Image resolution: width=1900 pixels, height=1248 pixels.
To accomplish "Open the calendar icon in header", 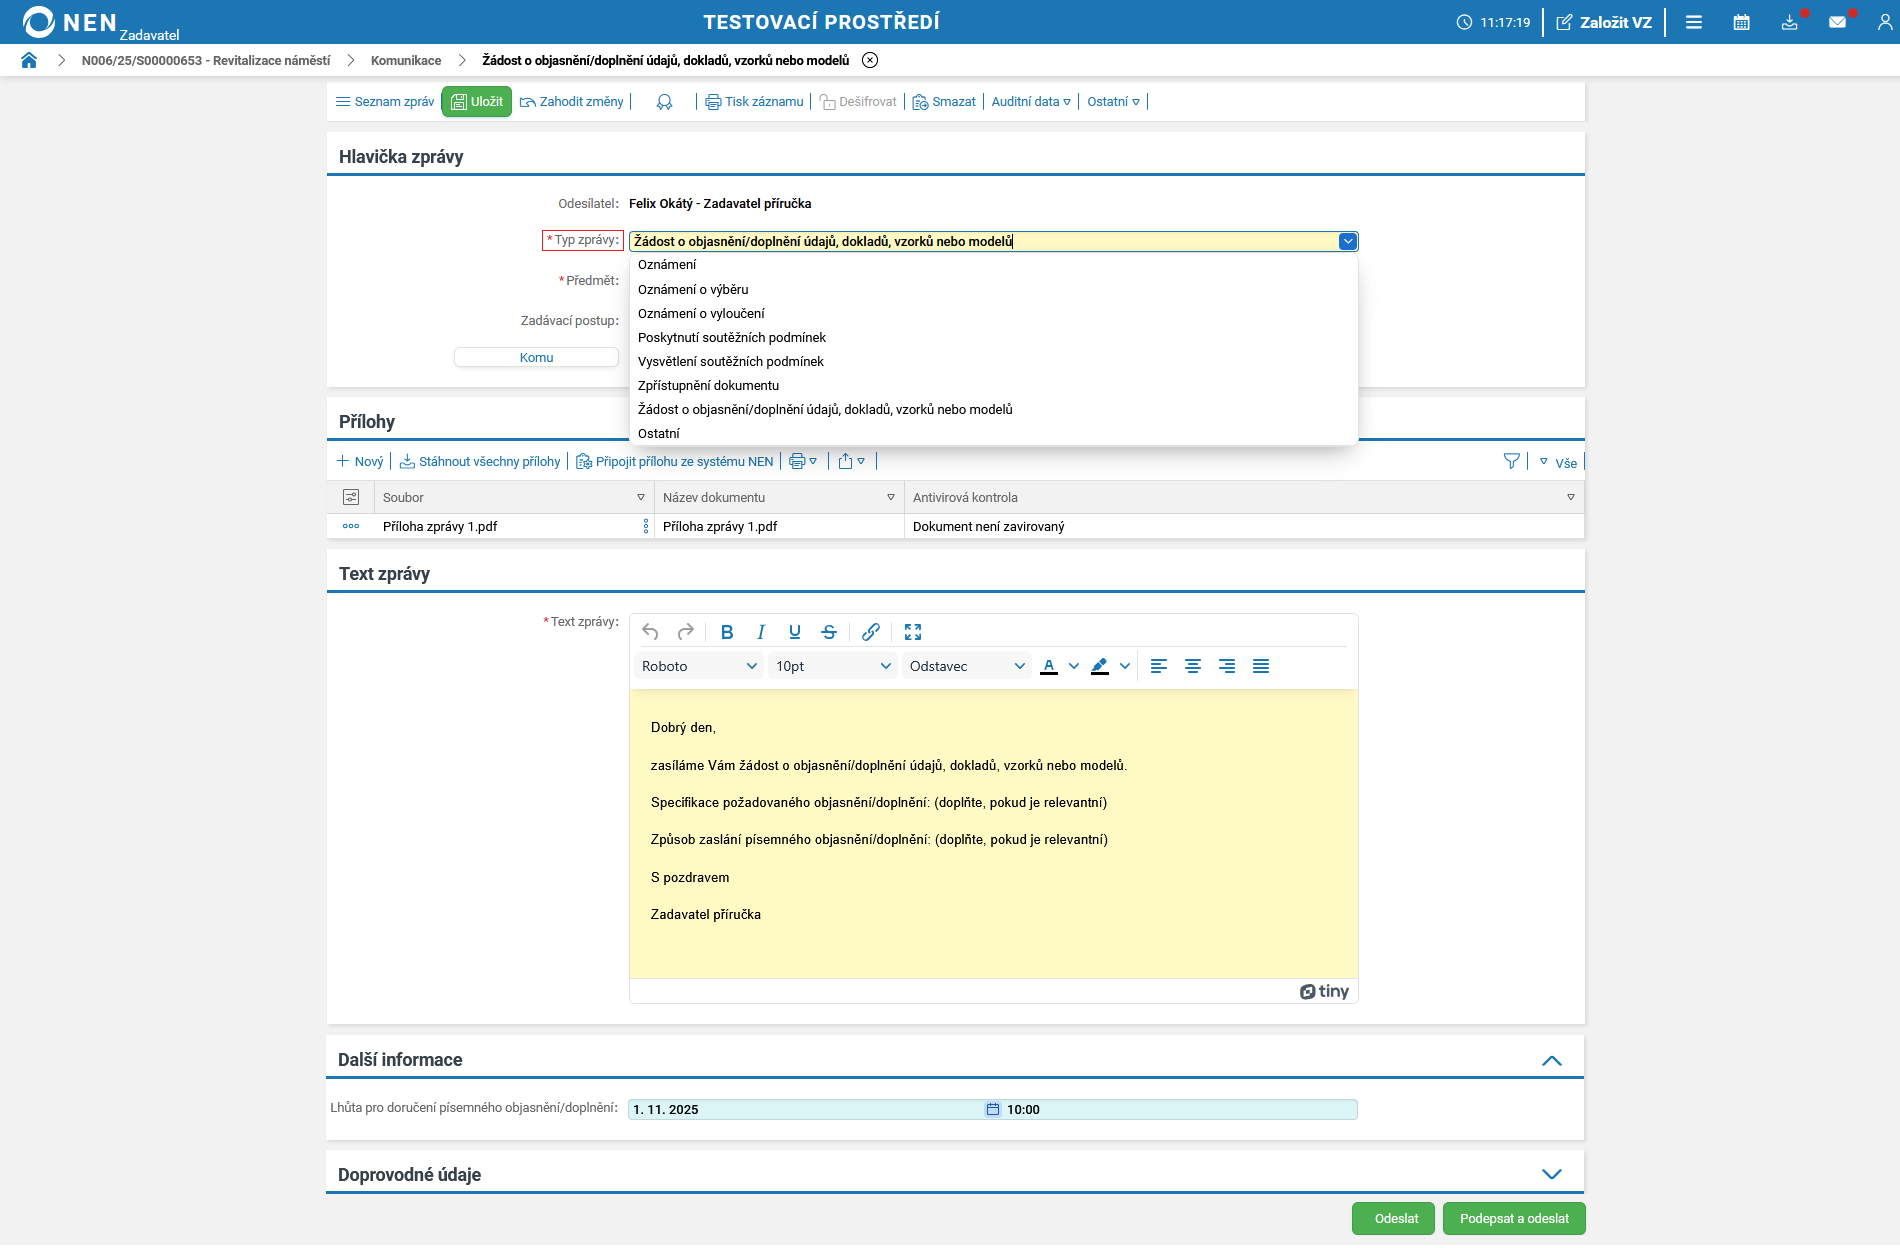I will pos(1742,22).
